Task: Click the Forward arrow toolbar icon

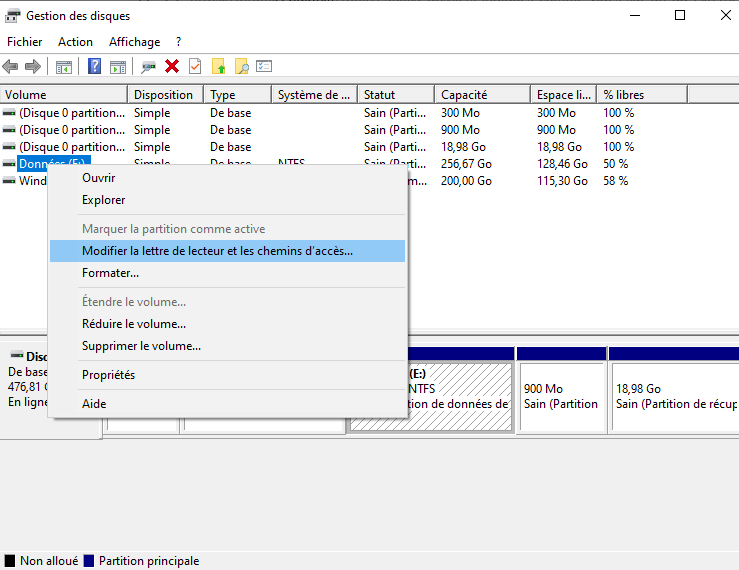Action: [x=33, y=66]
